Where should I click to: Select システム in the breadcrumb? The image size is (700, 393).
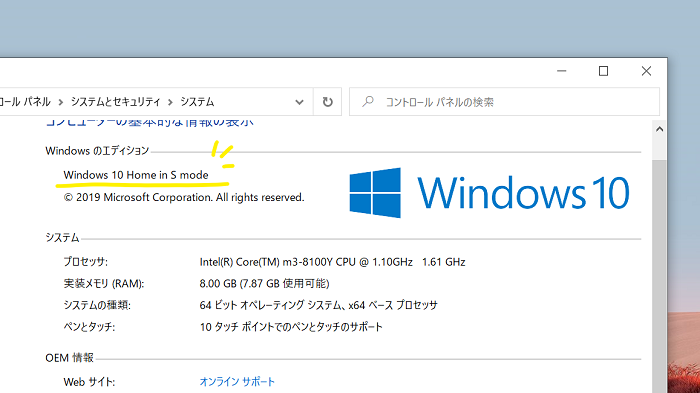(x=197, y=102)
